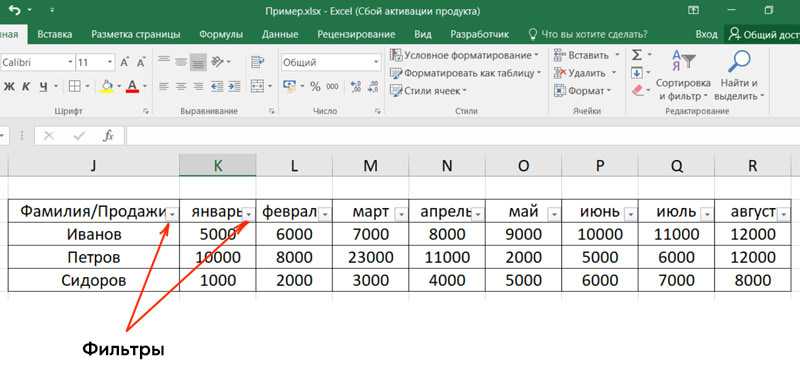Increase decimal places icon
Viewport: 800px width, 376px height.
(356, 87)
